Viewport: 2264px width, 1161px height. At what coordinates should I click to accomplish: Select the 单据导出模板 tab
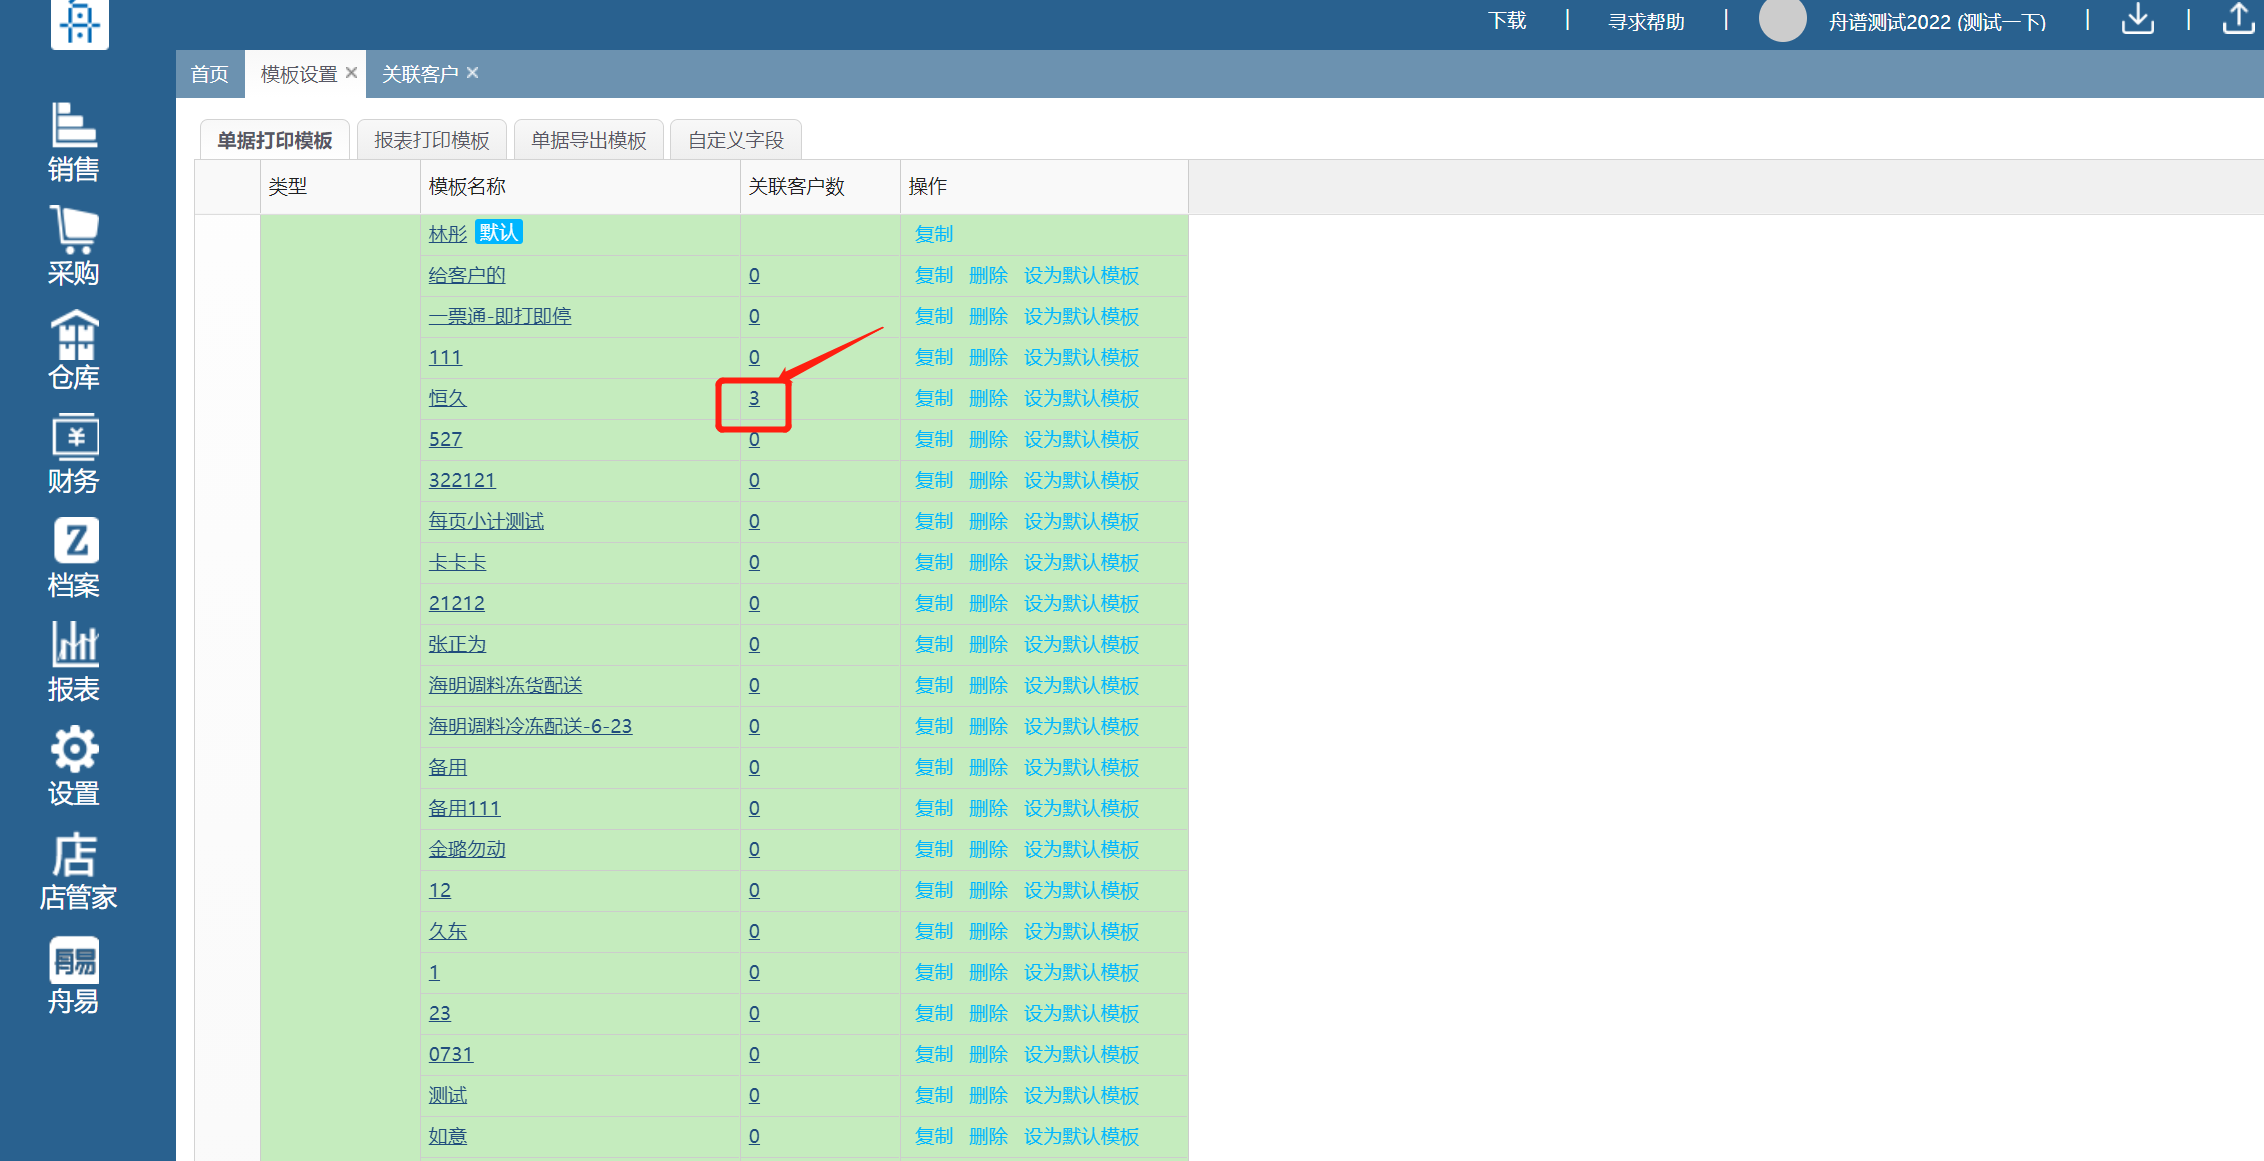click(589, 140)
